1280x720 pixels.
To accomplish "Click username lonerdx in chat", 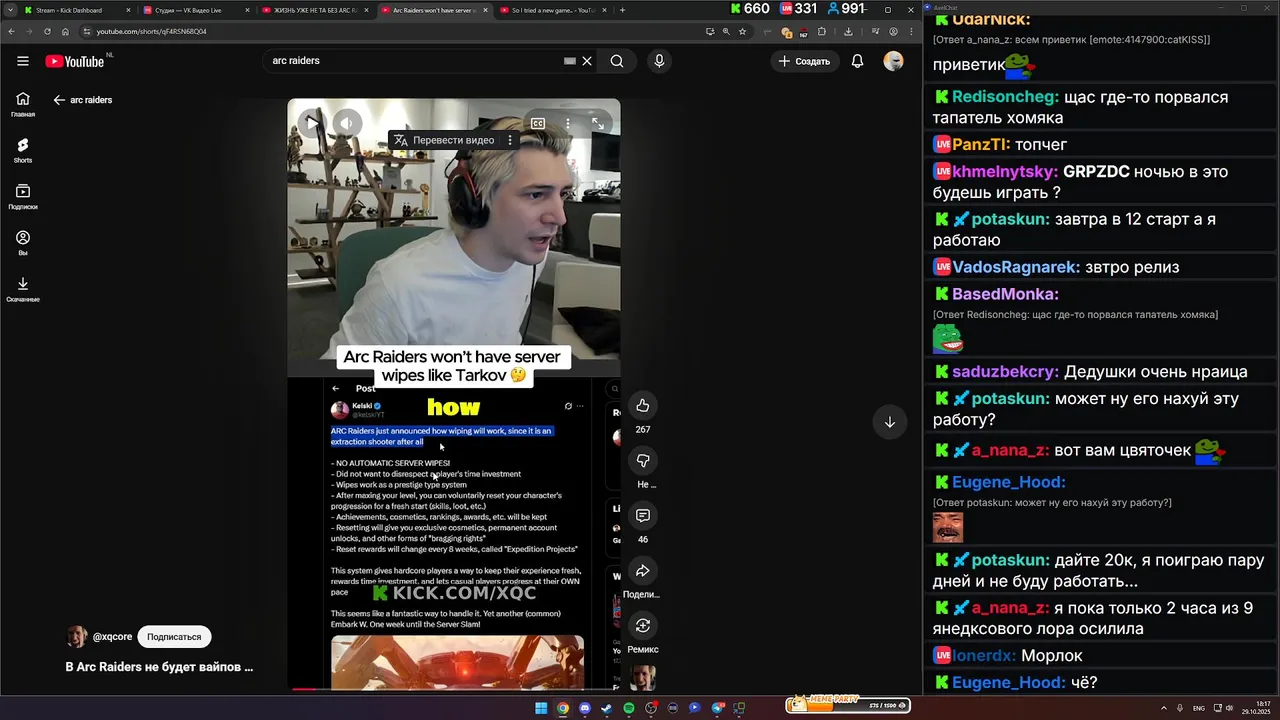I will tap(984, 655).
